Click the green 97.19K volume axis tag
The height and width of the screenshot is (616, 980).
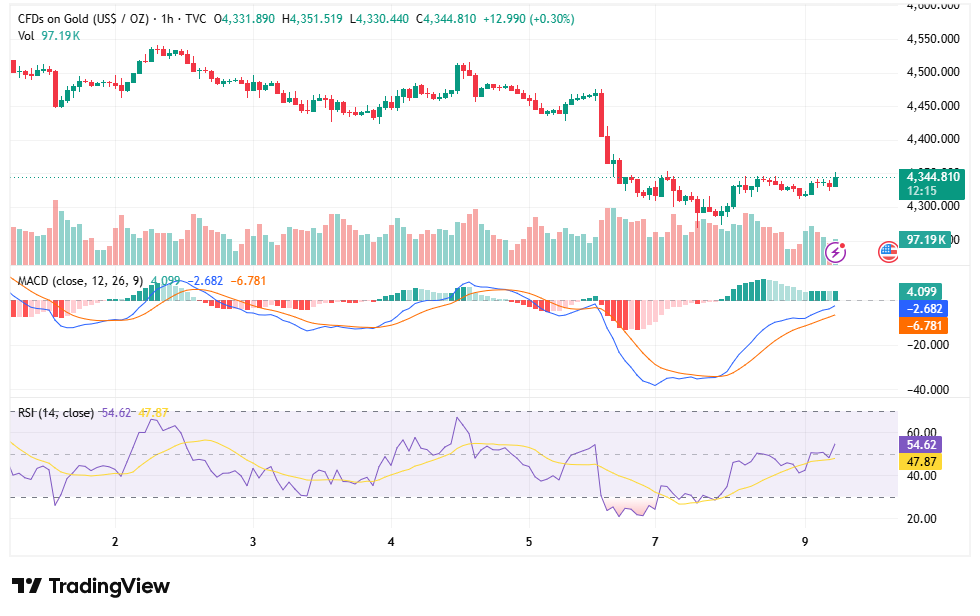tap(925, 239)
